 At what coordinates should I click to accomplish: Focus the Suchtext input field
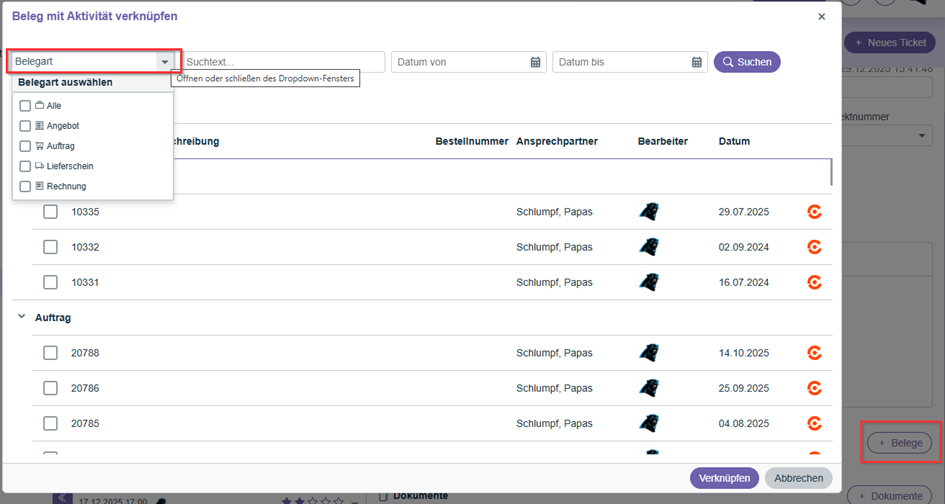tap(283, 62)
